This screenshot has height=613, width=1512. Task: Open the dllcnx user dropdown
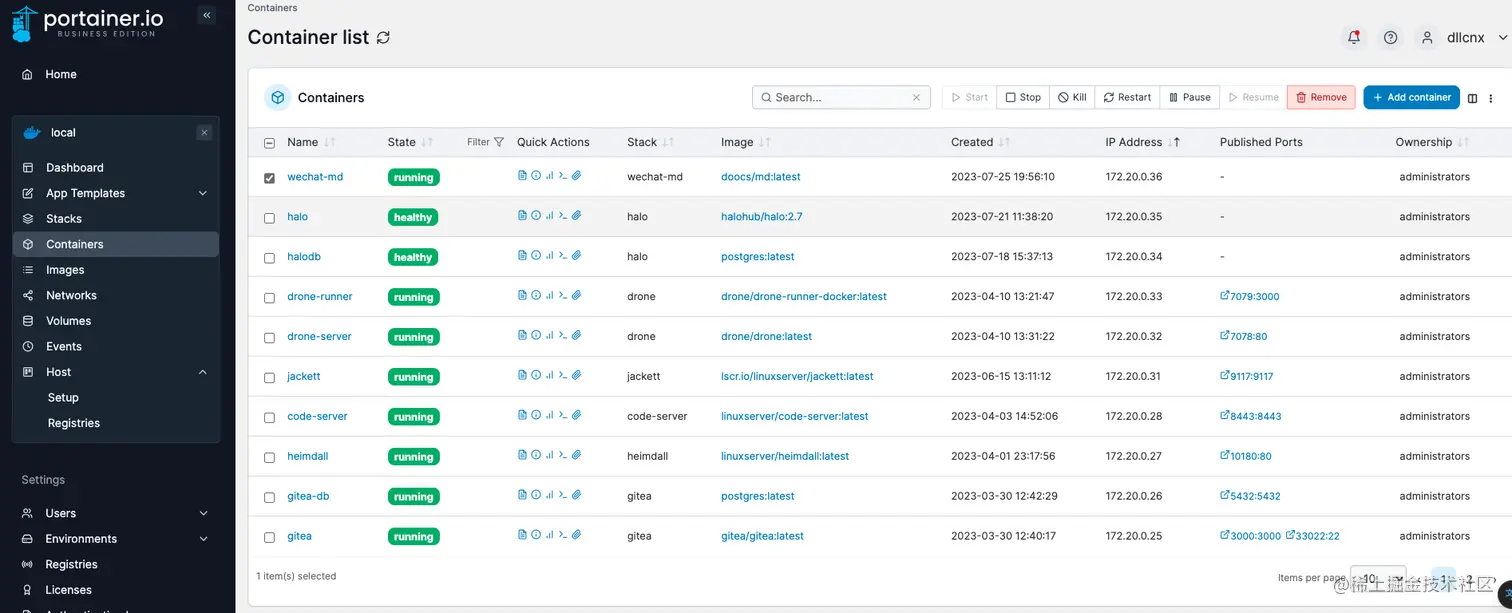1464,37
